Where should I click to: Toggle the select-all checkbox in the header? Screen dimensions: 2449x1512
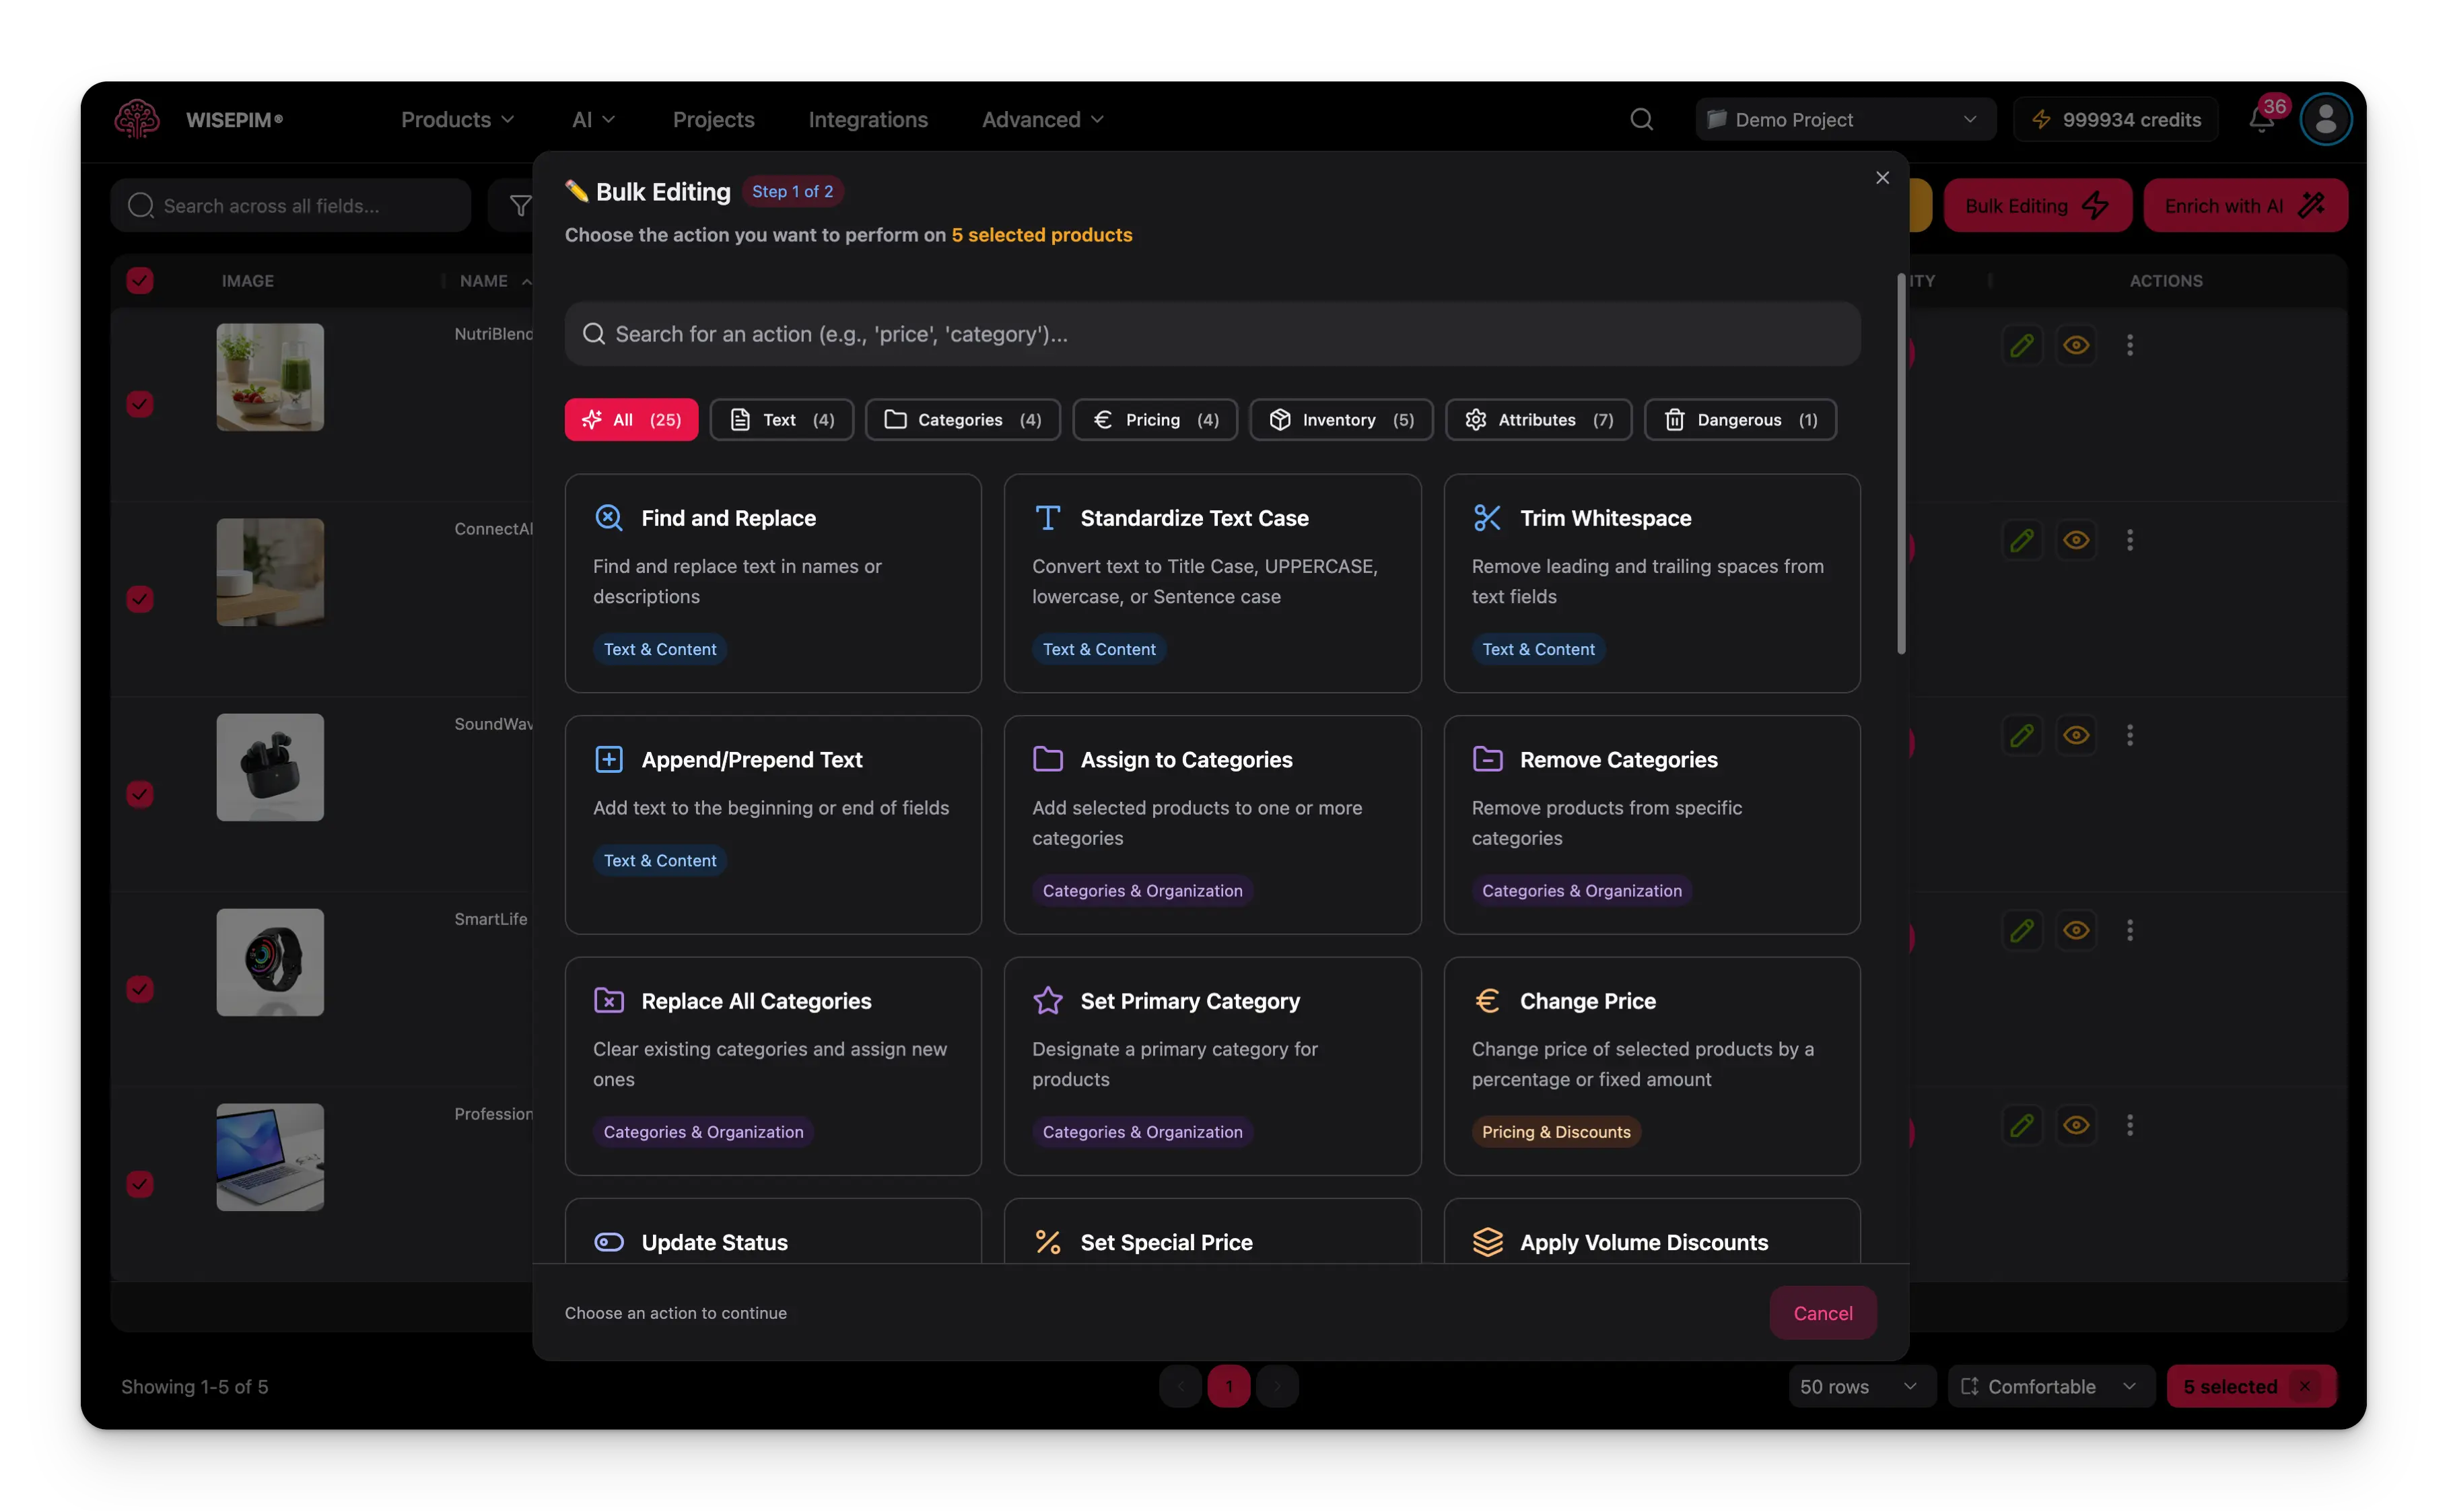click(x=140, y=280)
